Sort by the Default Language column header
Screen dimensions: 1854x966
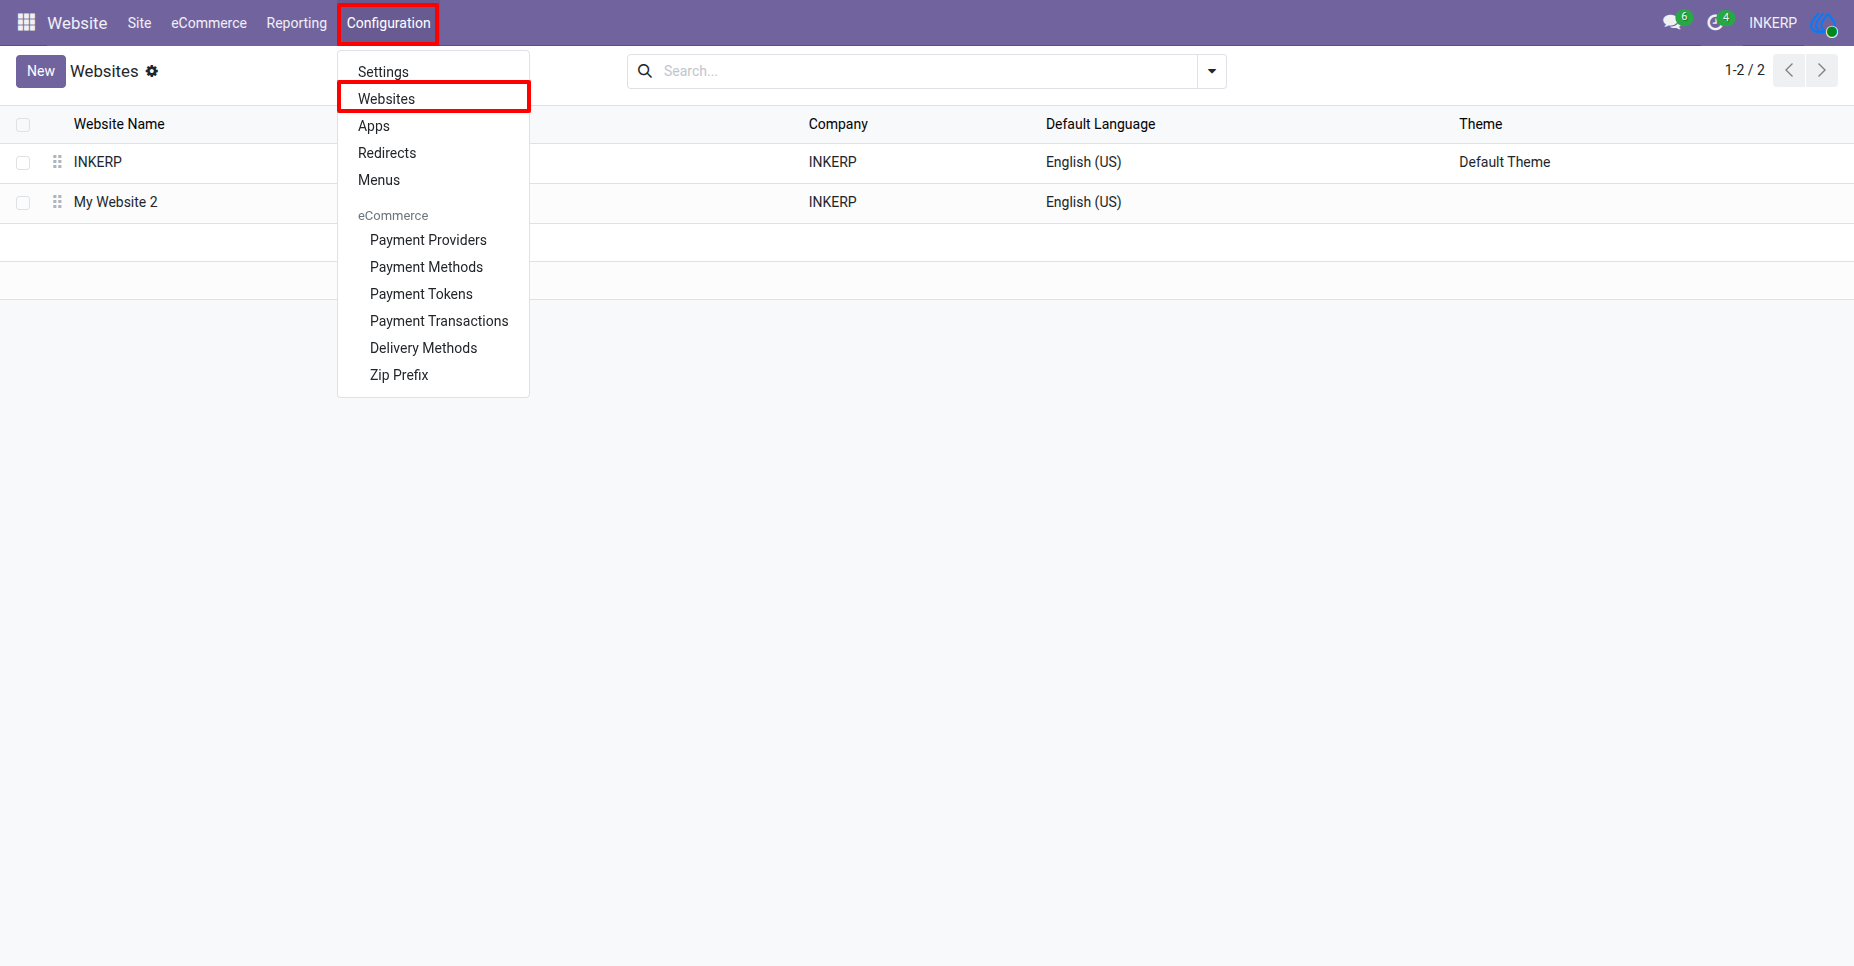coord(1100,124)
